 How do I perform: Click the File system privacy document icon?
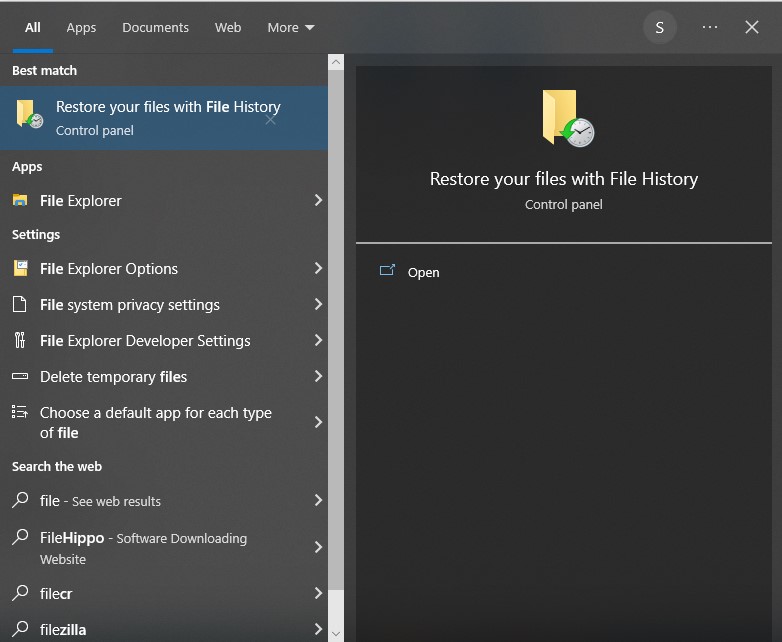tap(19, 304)
